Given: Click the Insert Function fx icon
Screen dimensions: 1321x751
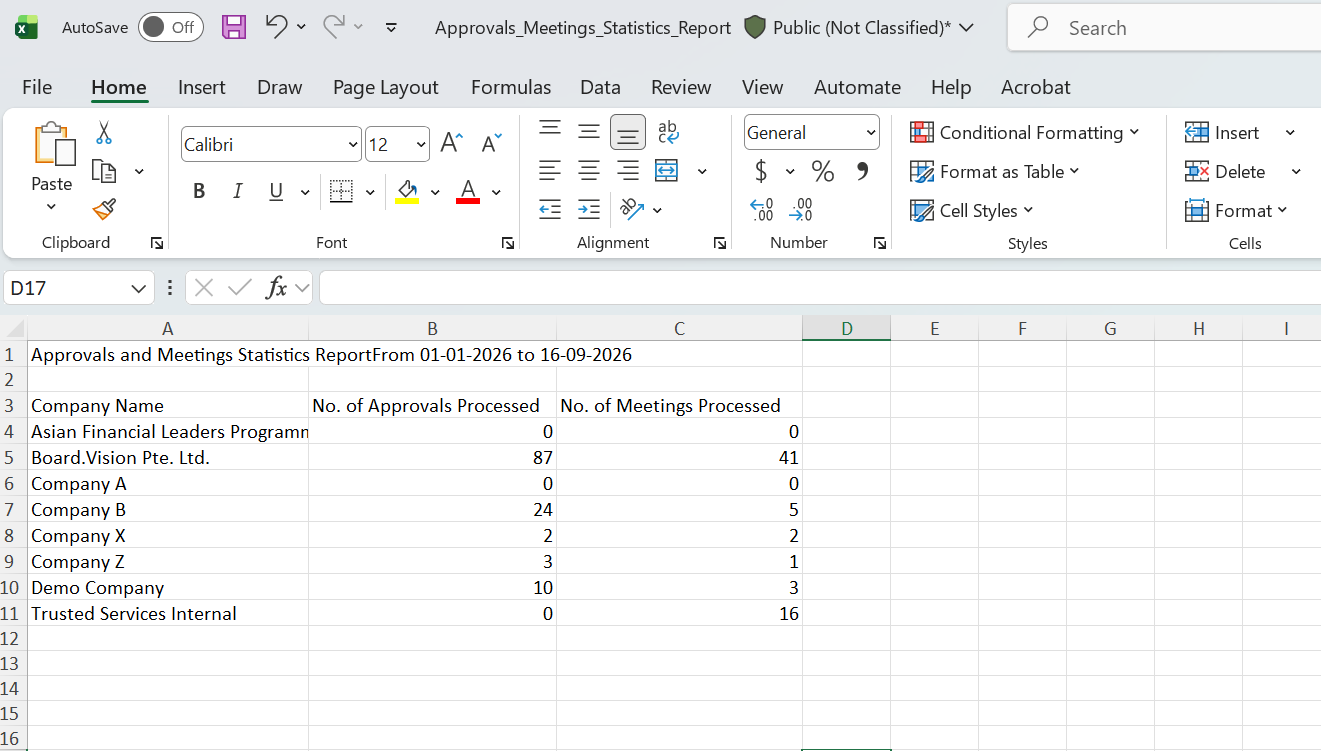Looking at the screenshot, I should tap(277, 288).
